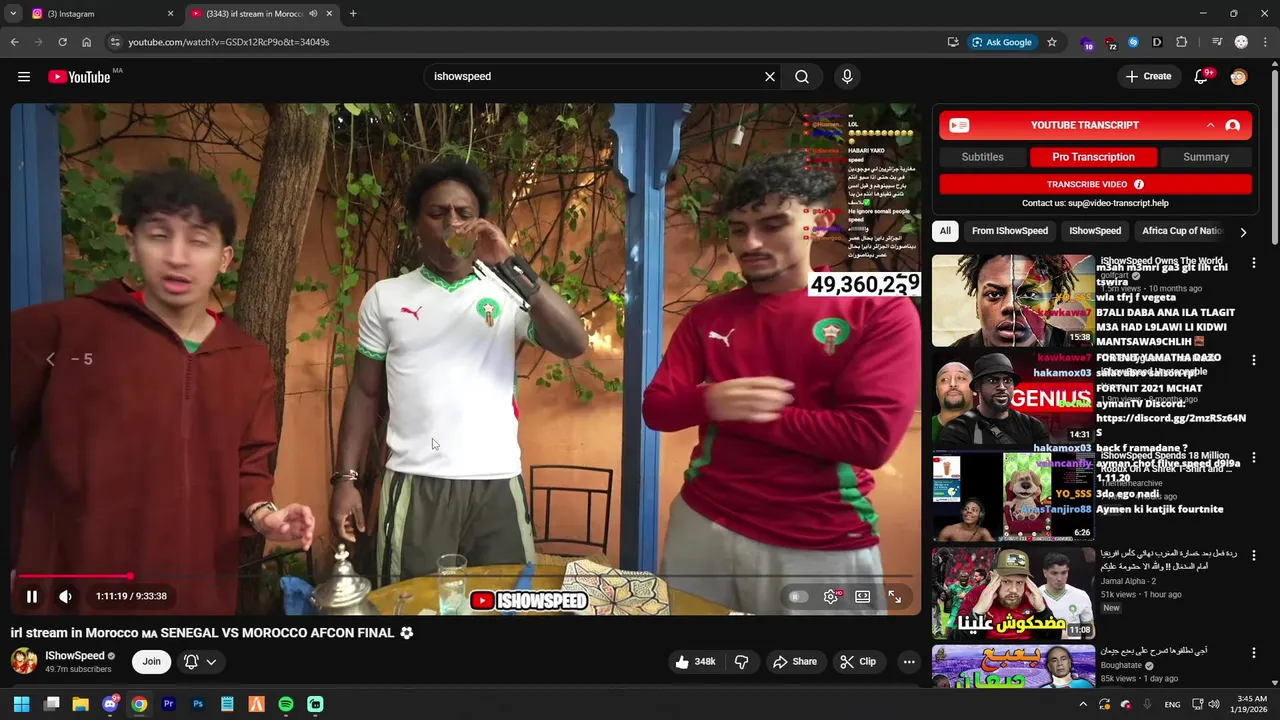
Task: Open Chrome media controls icon
Action: 1217,42
